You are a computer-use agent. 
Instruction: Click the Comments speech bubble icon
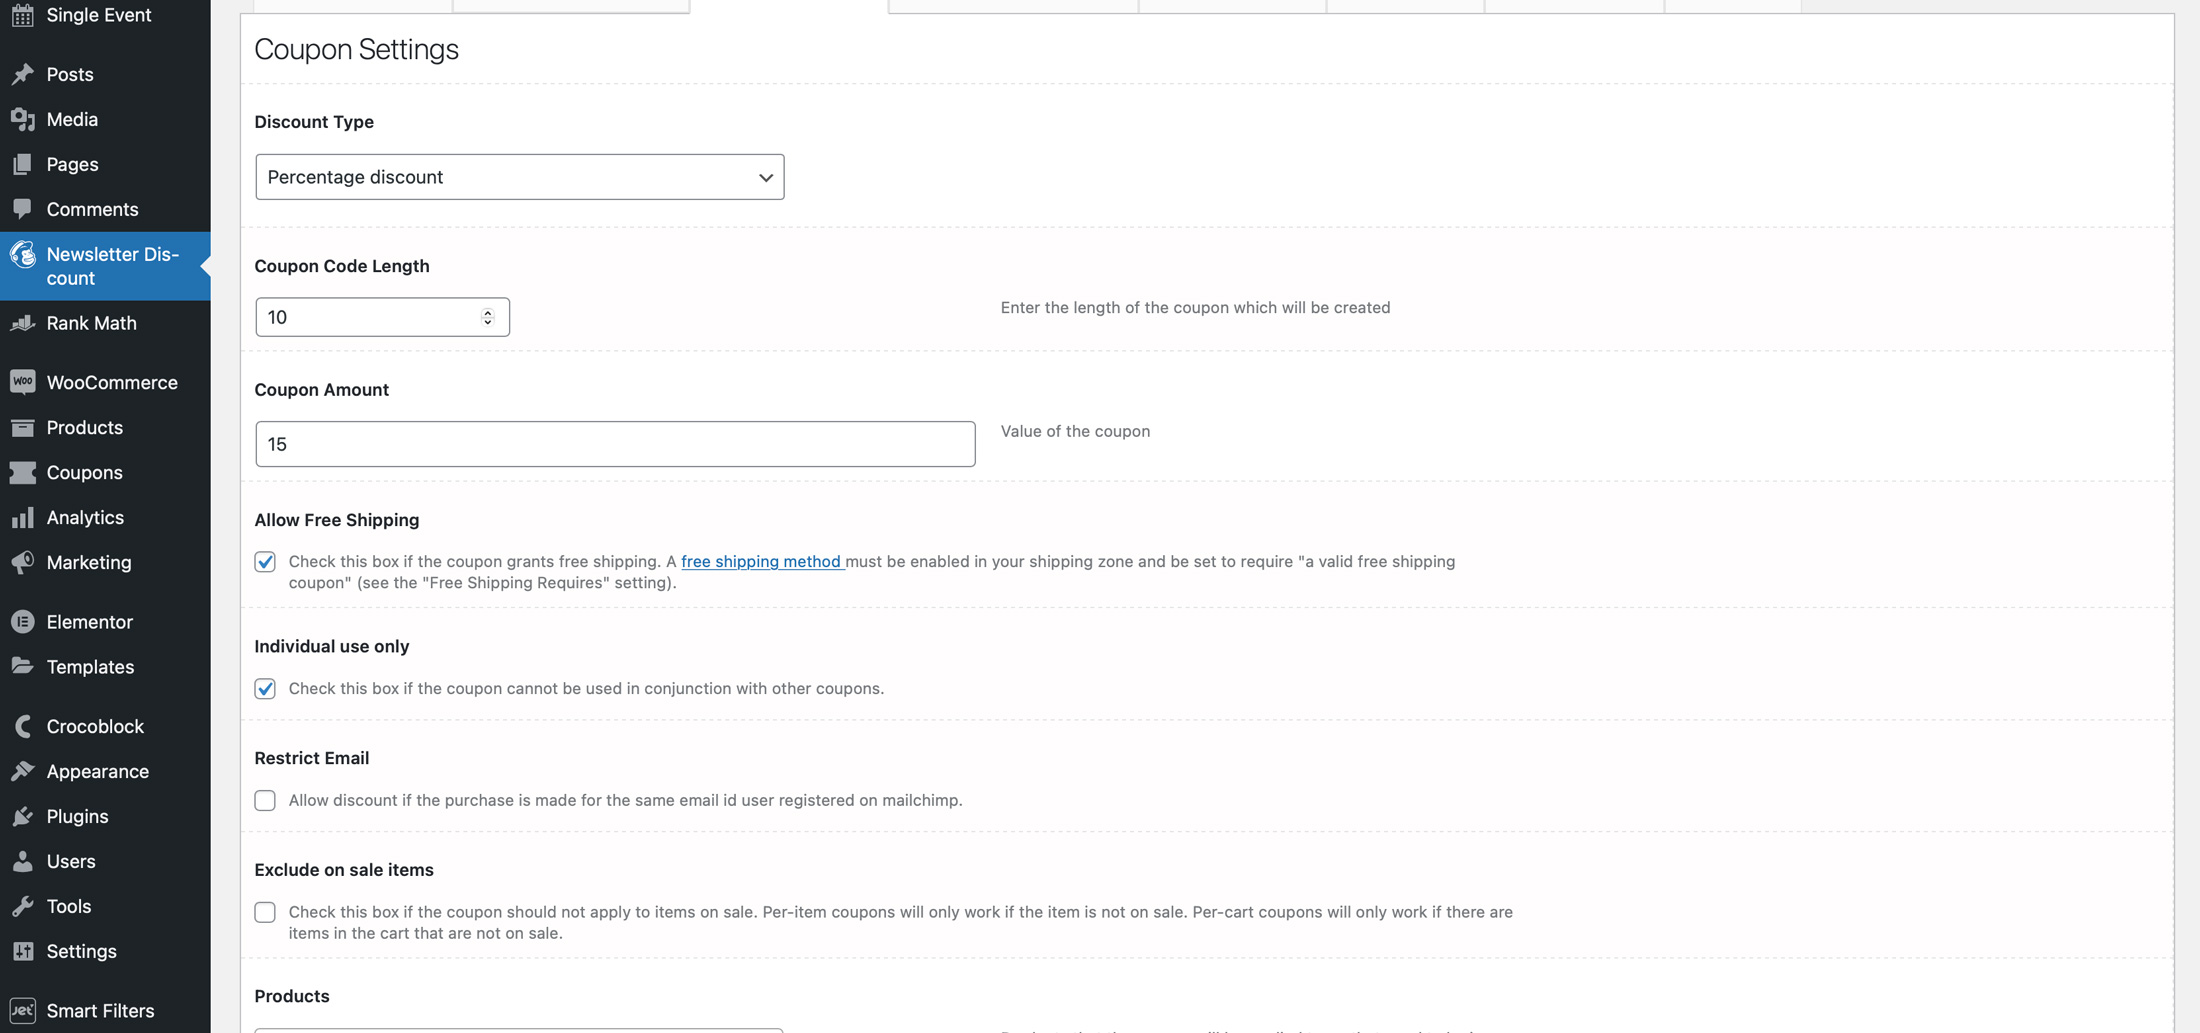(22, 209)
